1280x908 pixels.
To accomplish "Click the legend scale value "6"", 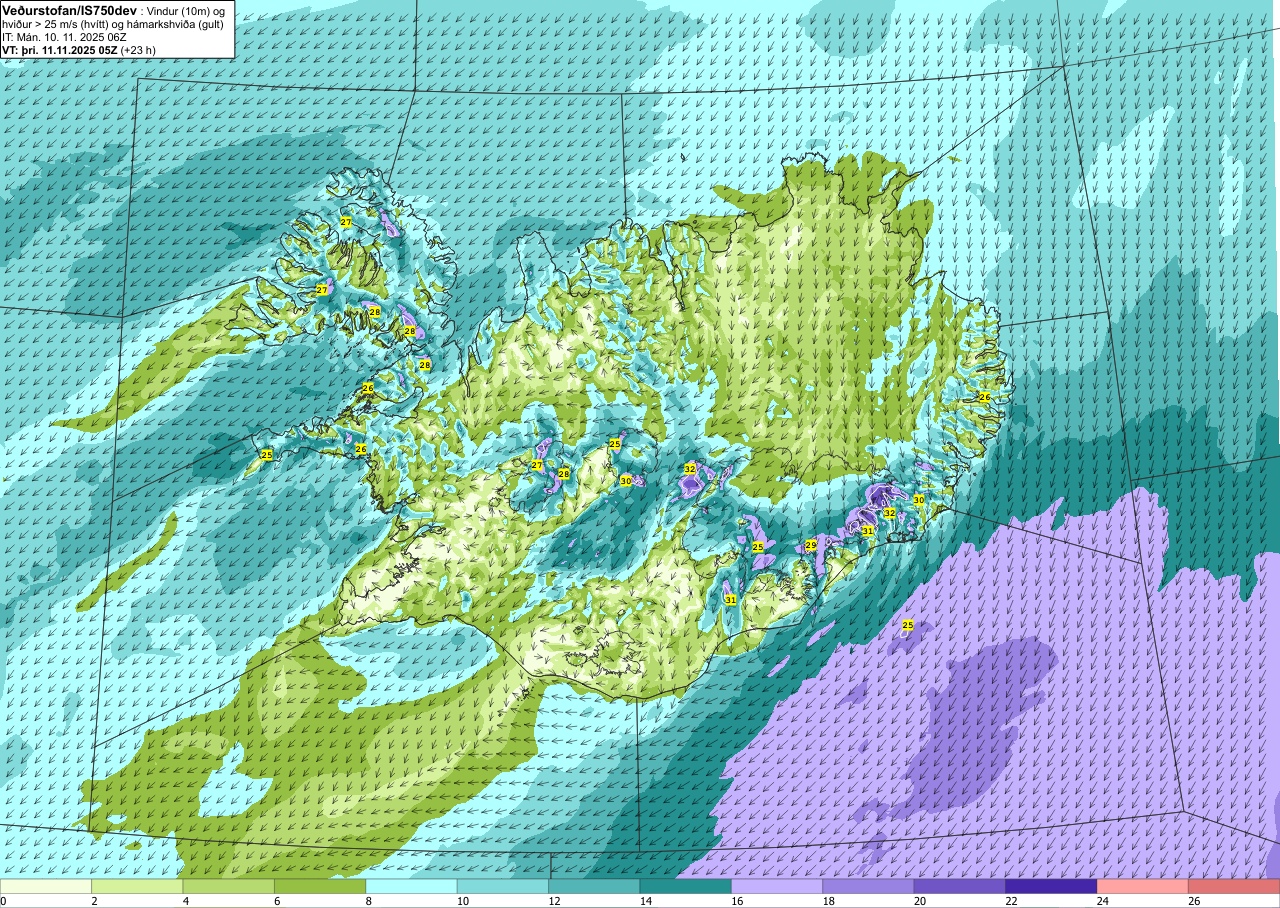I will point(278,901).
